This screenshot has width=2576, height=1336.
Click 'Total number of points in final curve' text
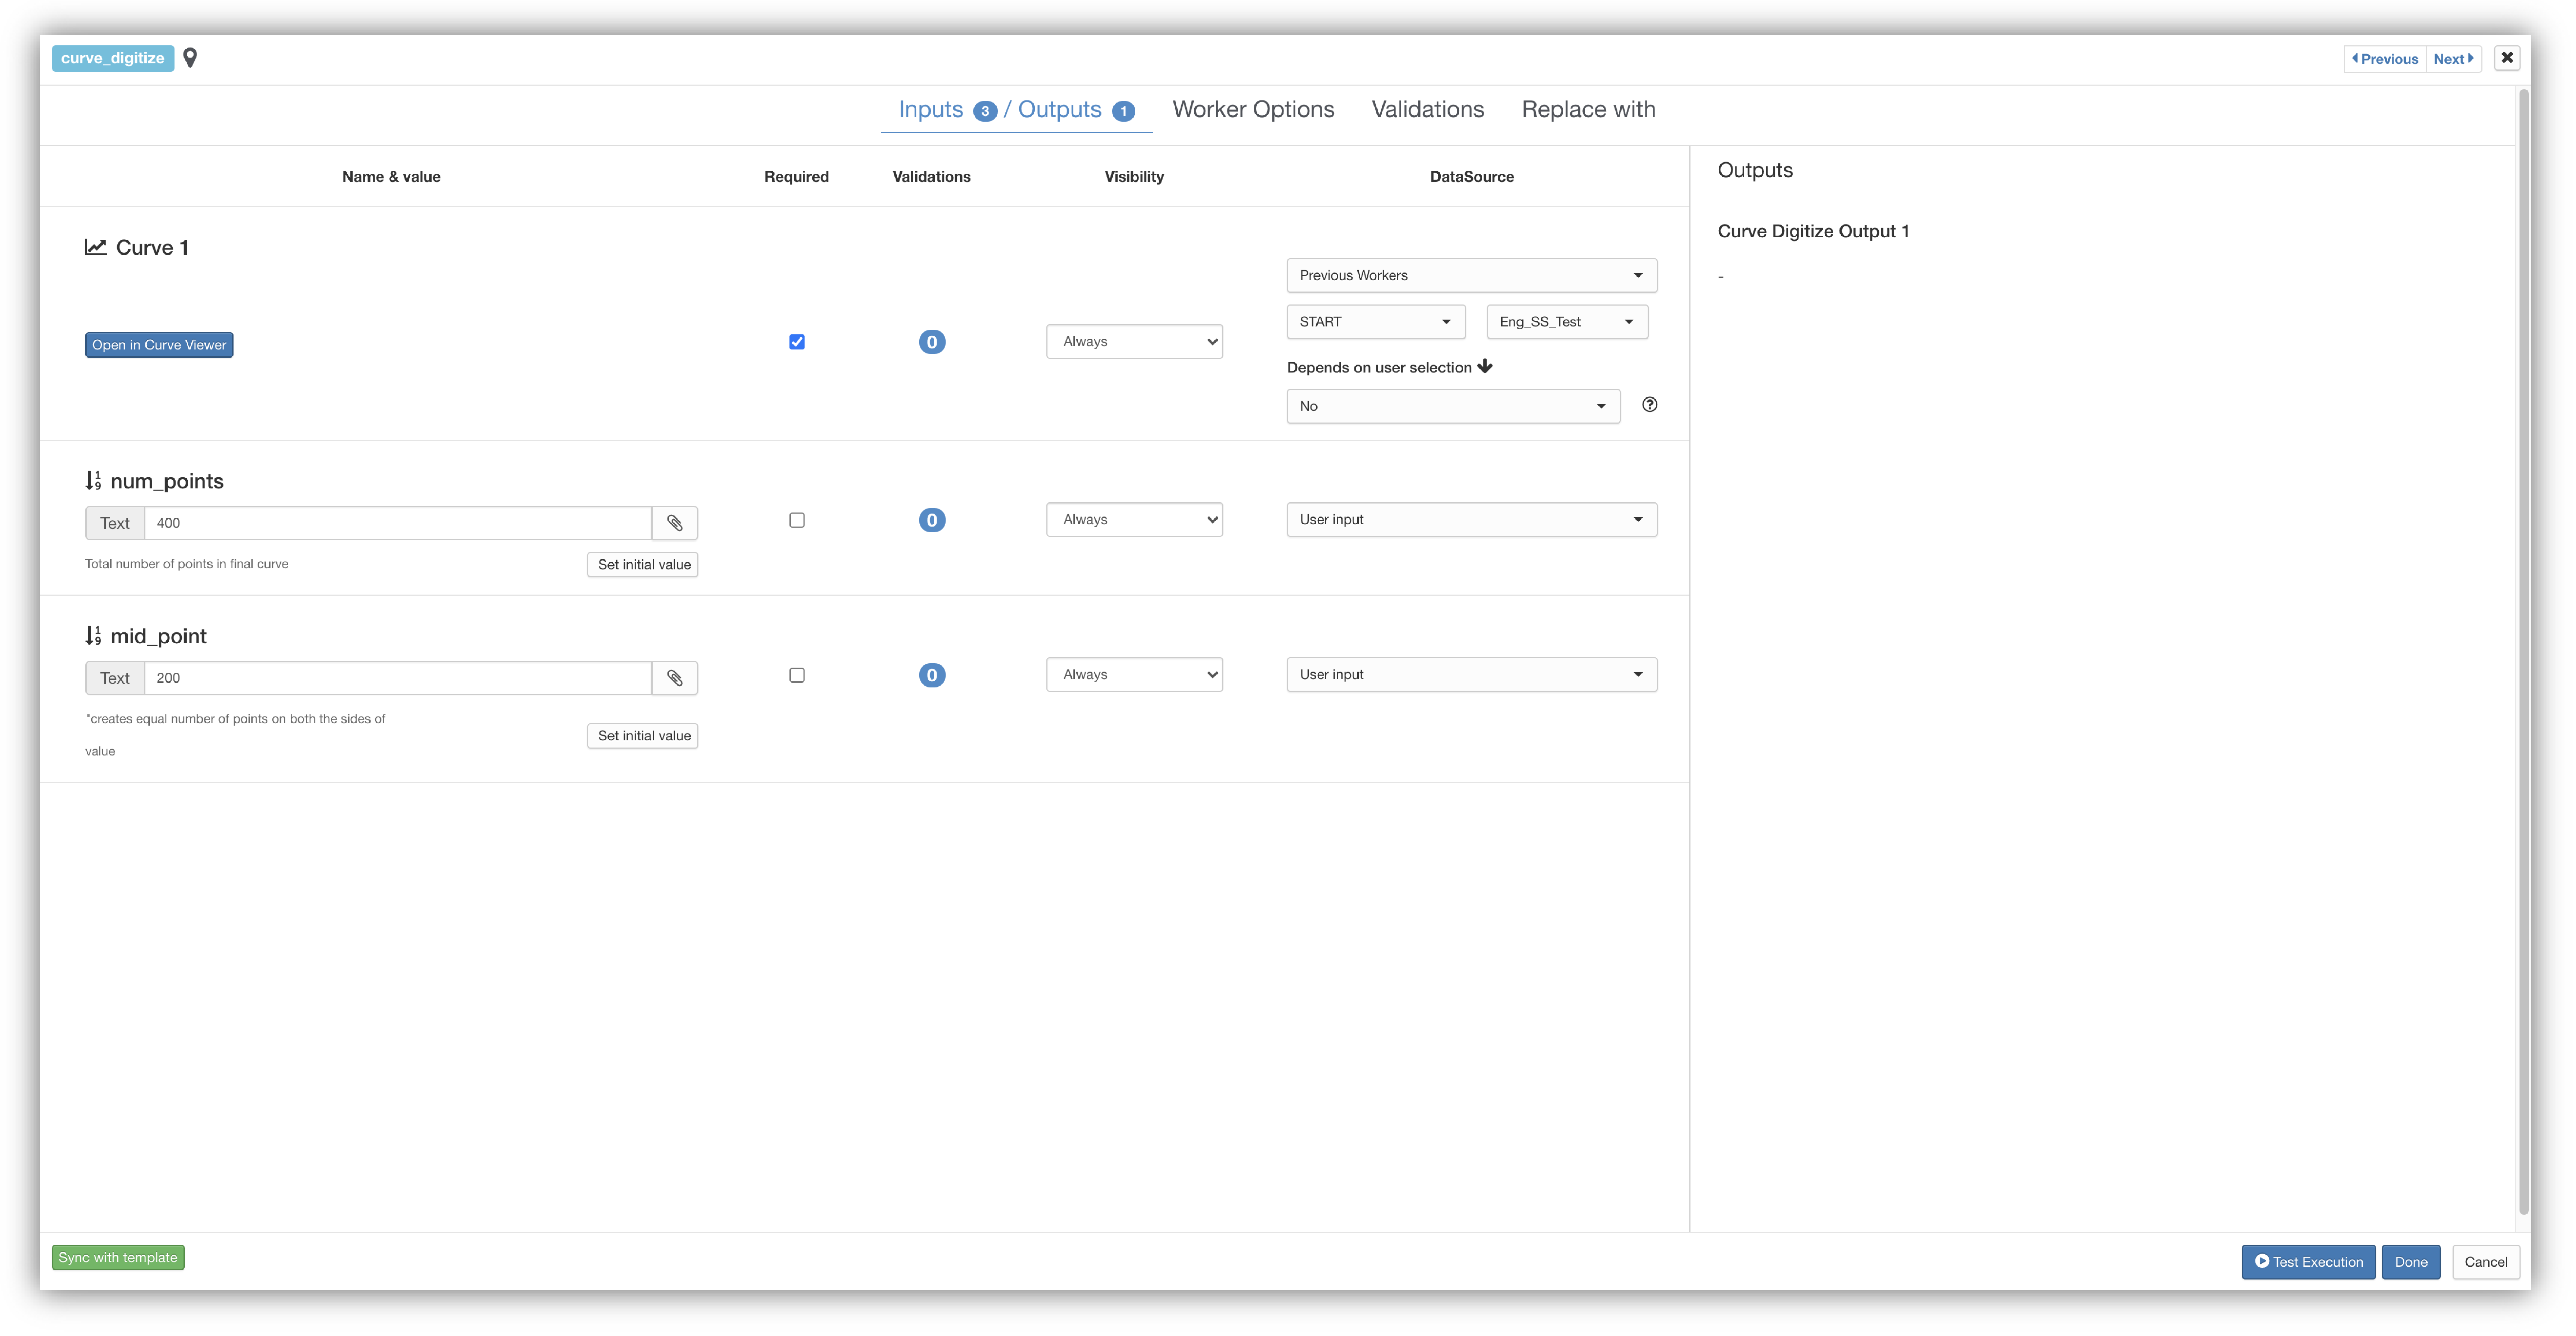[x=187, y=564]
